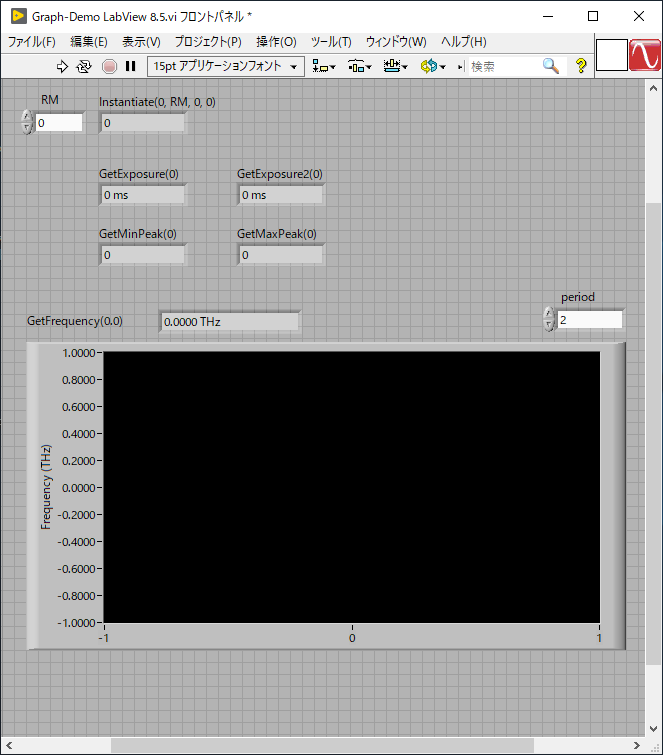Viewport: 663px width, 755px height.
Task: Open the Align Objects dropdown
Action: [324, 66]
